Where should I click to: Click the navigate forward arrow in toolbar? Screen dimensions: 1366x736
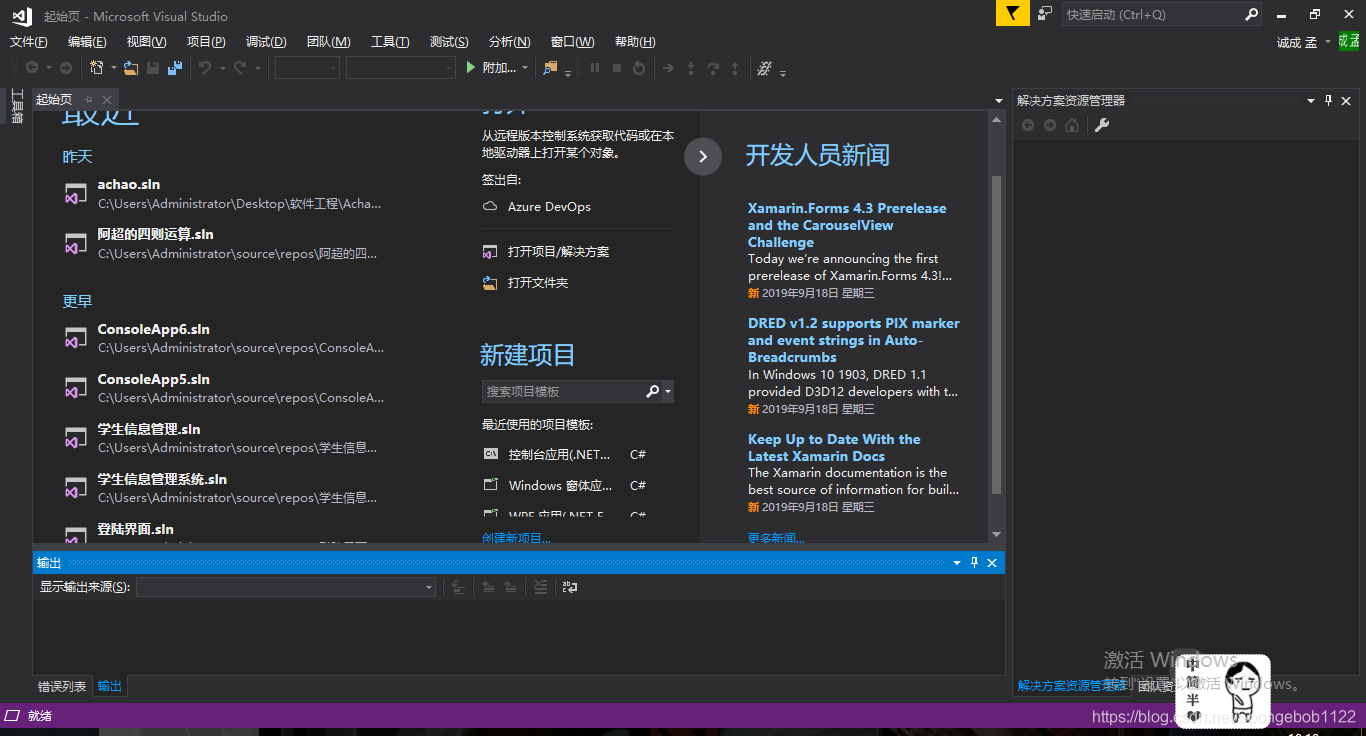point(66,68)
